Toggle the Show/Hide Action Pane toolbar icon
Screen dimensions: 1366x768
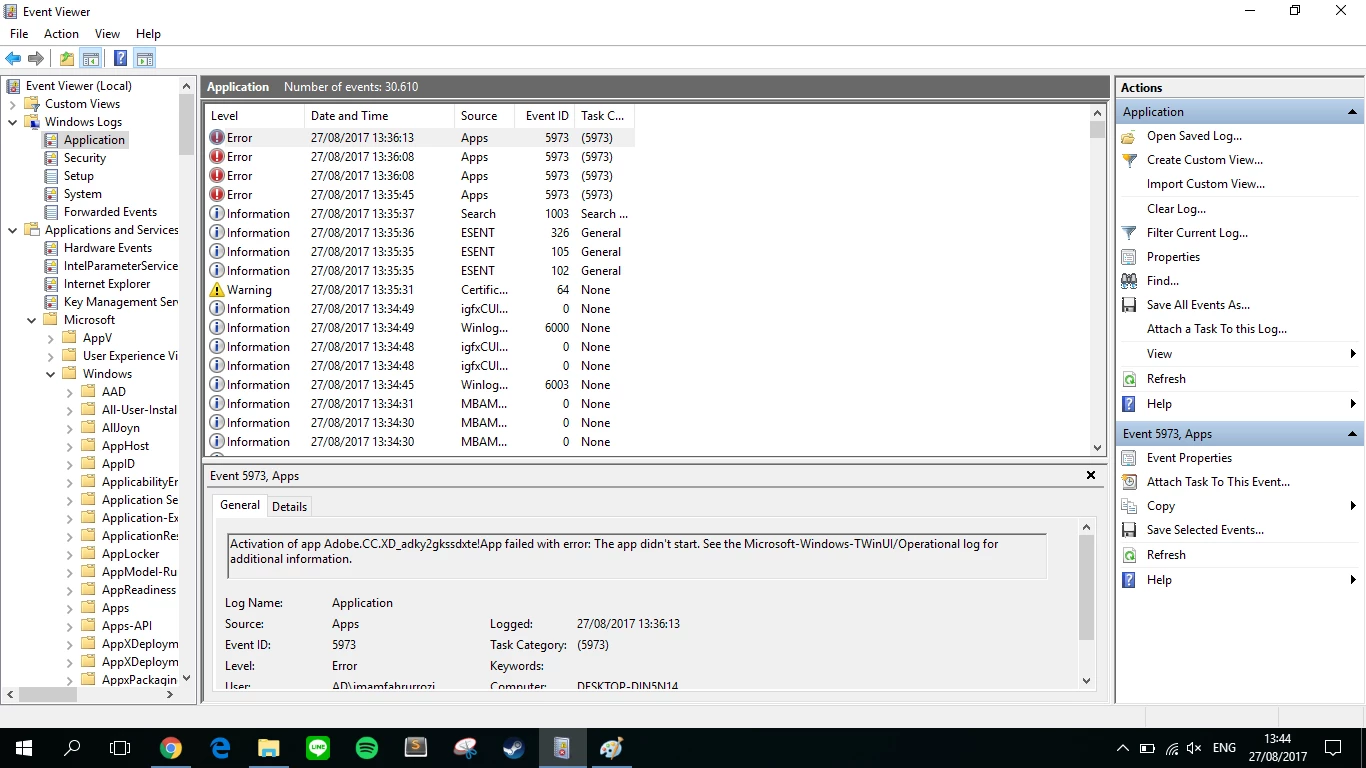[x=144, y=58]
